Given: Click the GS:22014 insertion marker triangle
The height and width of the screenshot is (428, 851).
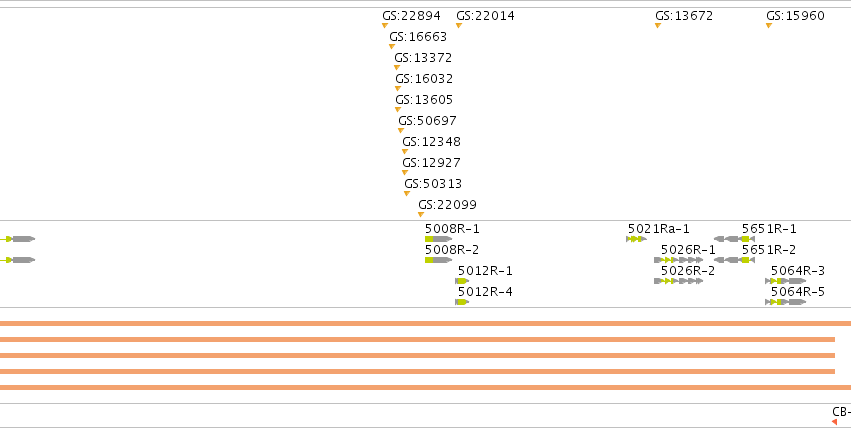Looking at the screenshot, I should point(459,25).
